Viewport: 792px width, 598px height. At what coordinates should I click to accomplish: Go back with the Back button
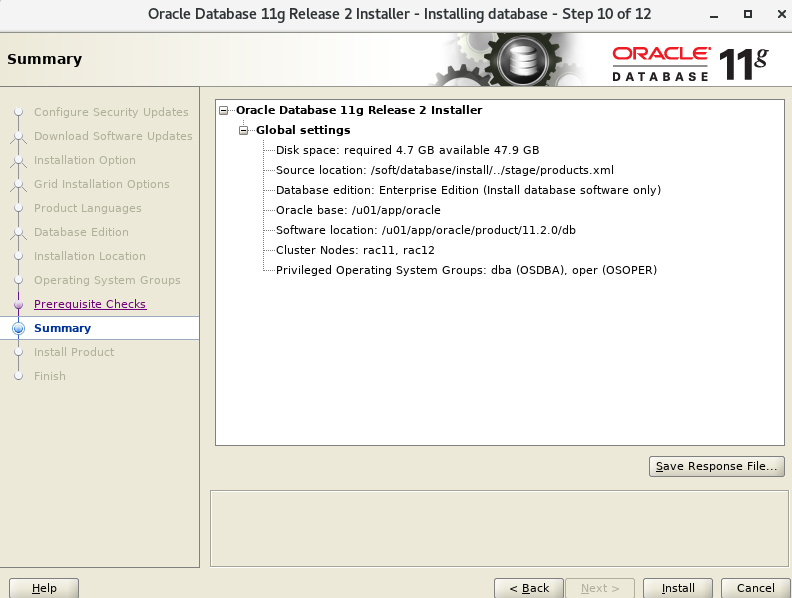[528, 588]
